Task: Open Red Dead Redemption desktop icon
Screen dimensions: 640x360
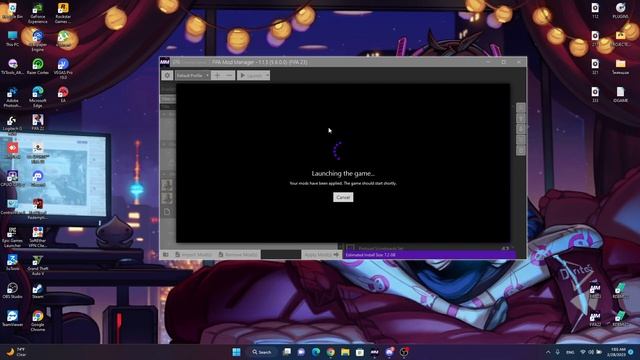Action: pyautogui.click(x=38, y=209)
